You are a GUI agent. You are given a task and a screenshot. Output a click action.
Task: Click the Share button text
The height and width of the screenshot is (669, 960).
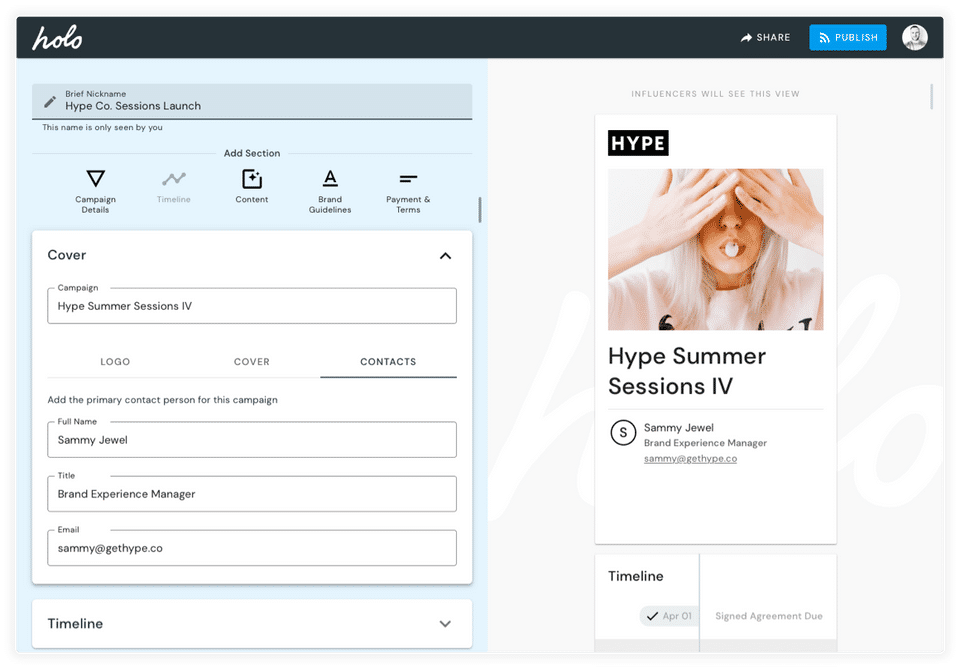pos(773,38)
